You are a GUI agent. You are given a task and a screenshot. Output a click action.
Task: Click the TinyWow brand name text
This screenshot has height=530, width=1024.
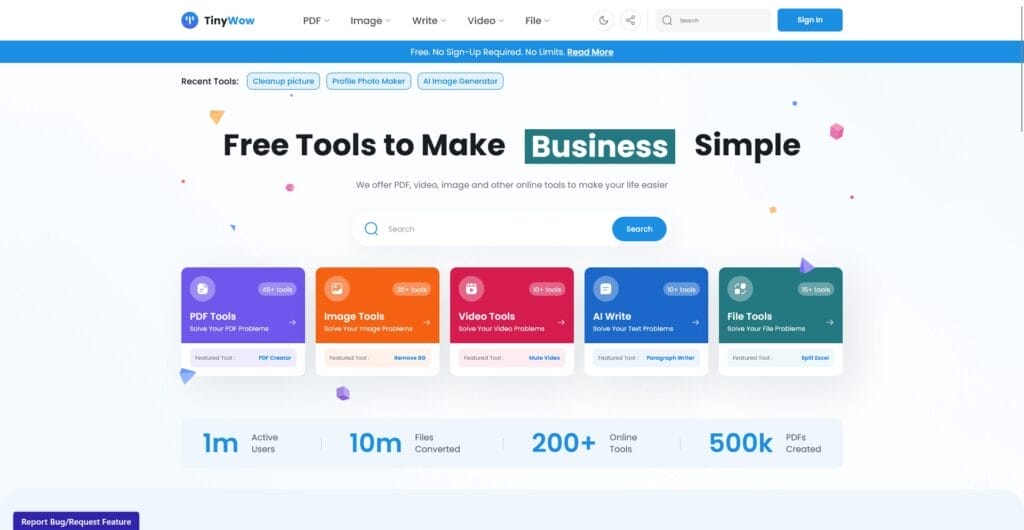(x=229, y=20)
